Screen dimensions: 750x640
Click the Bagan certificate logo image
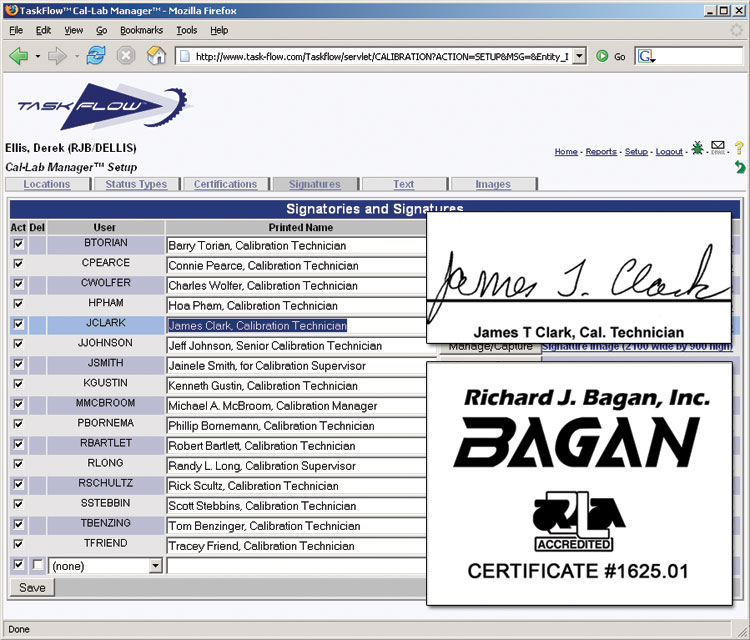pyautogui.click(x=579, y=484)
